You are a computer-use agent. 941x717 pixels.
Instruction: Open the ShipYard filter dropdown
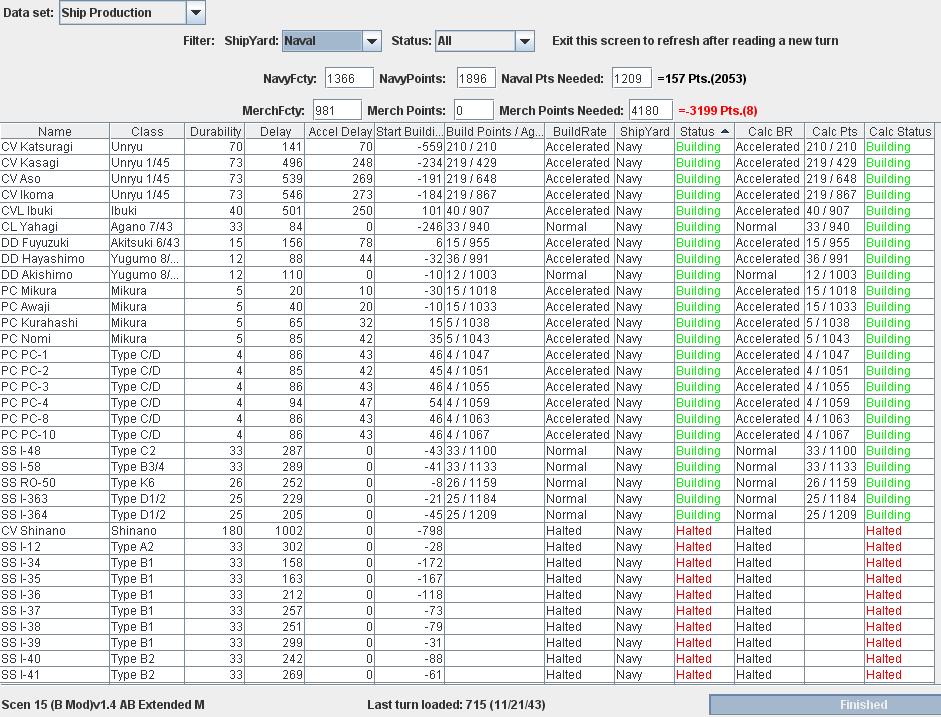coord(371,41)
